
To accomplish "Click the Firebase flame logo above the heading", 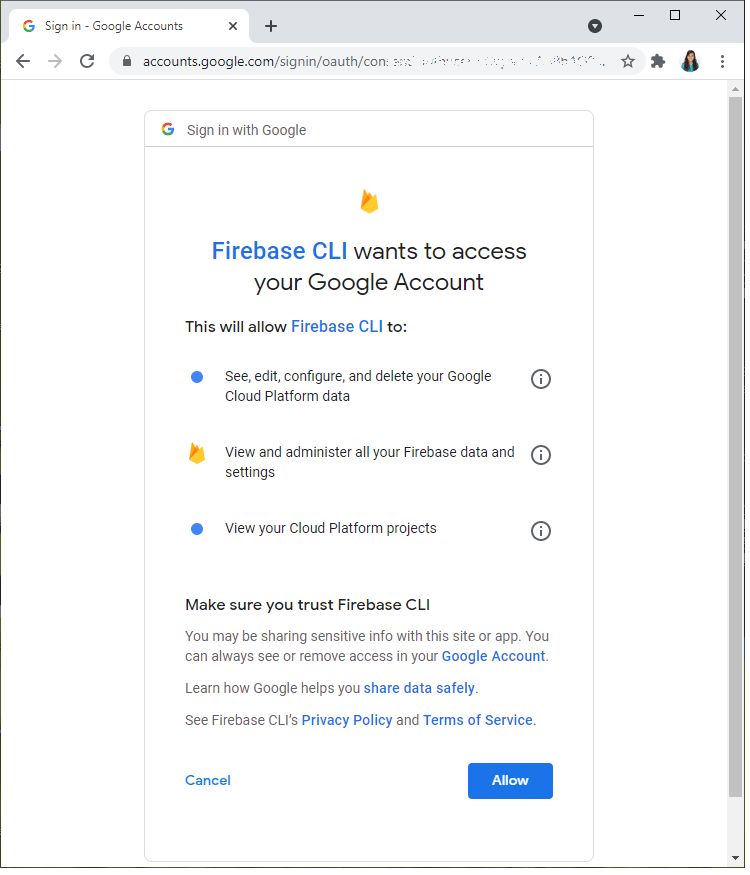I will [x=369, y=200].
